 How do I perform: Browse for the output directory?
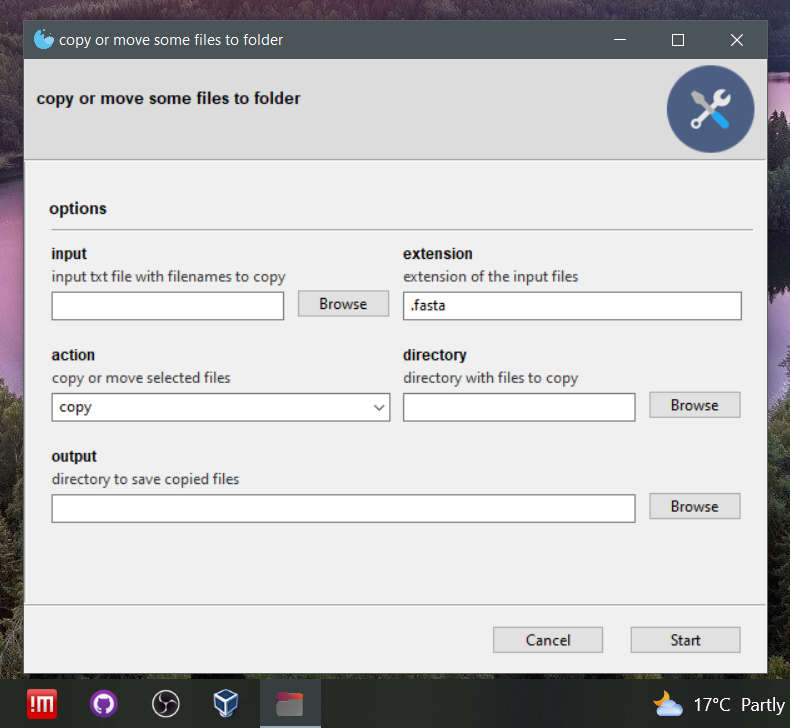(x=694, y=506)
